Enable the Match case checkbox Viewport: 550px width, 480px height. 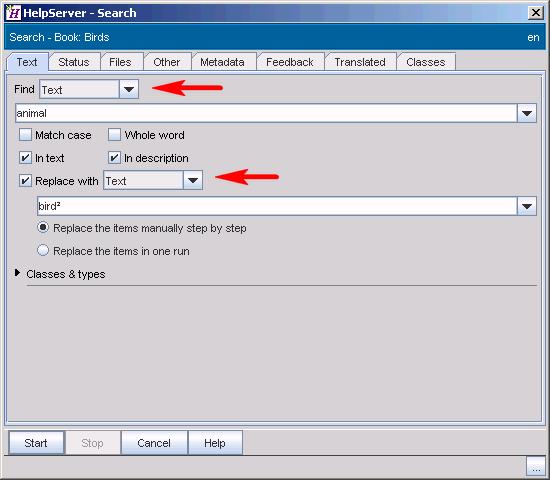coord(25,135)
